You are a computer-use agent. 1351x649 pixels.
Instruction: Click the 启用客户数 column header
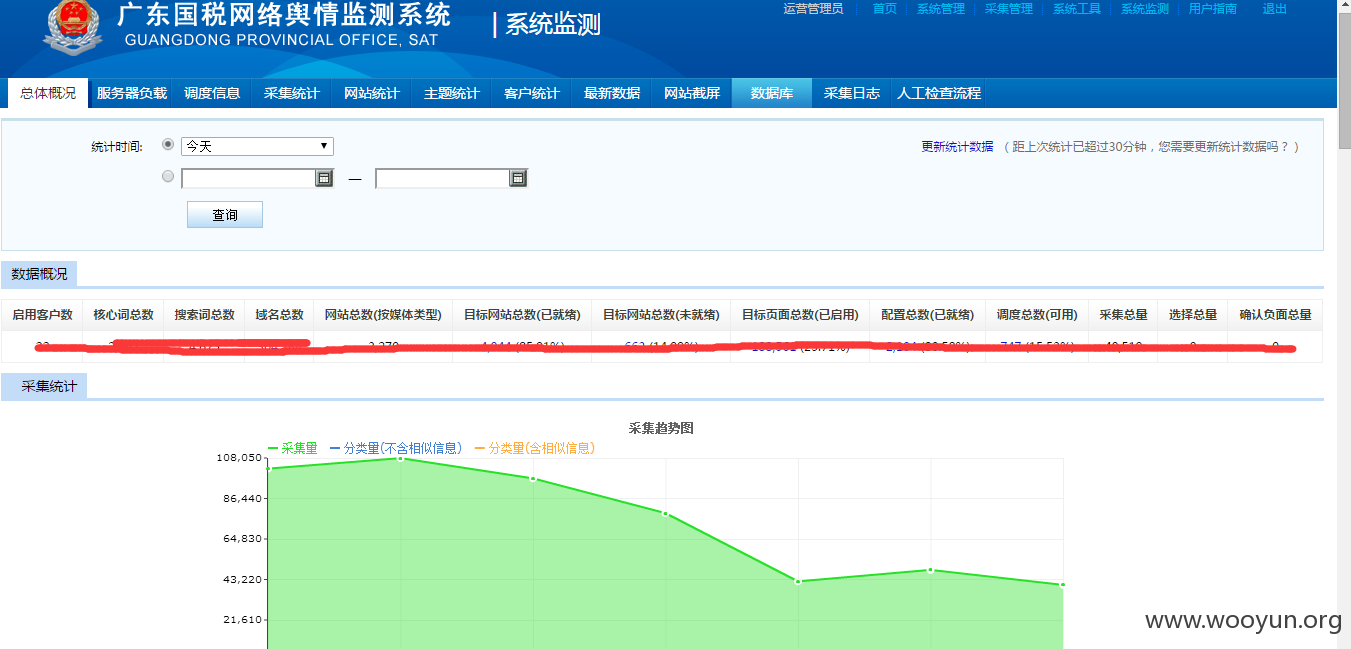pos(42,315)
